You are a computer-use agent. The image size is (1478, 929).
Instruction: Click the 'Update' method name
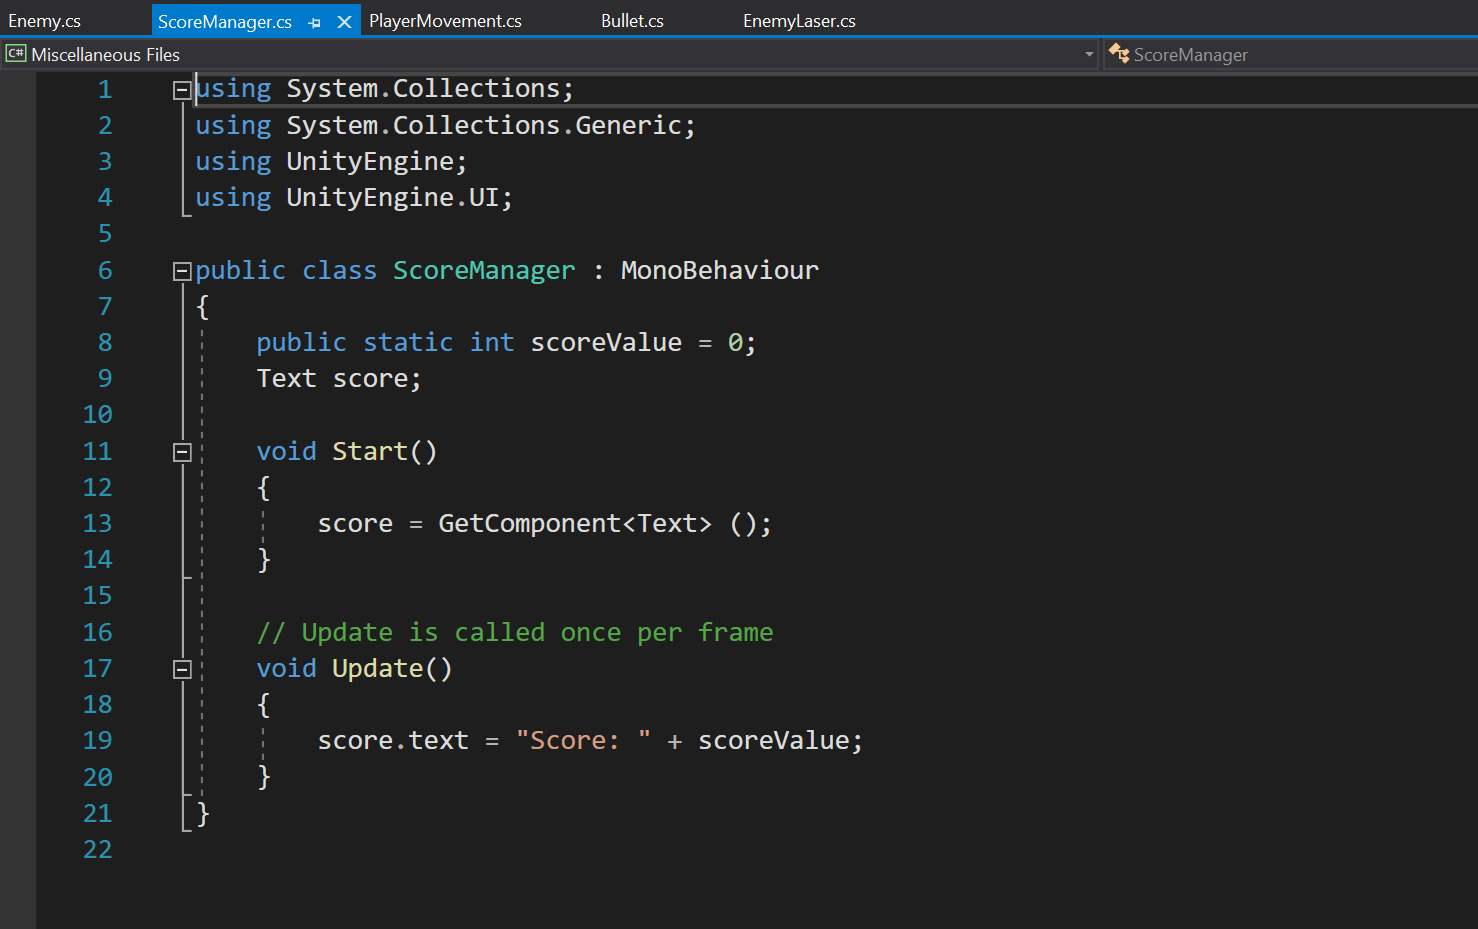[x=378, y=669]
